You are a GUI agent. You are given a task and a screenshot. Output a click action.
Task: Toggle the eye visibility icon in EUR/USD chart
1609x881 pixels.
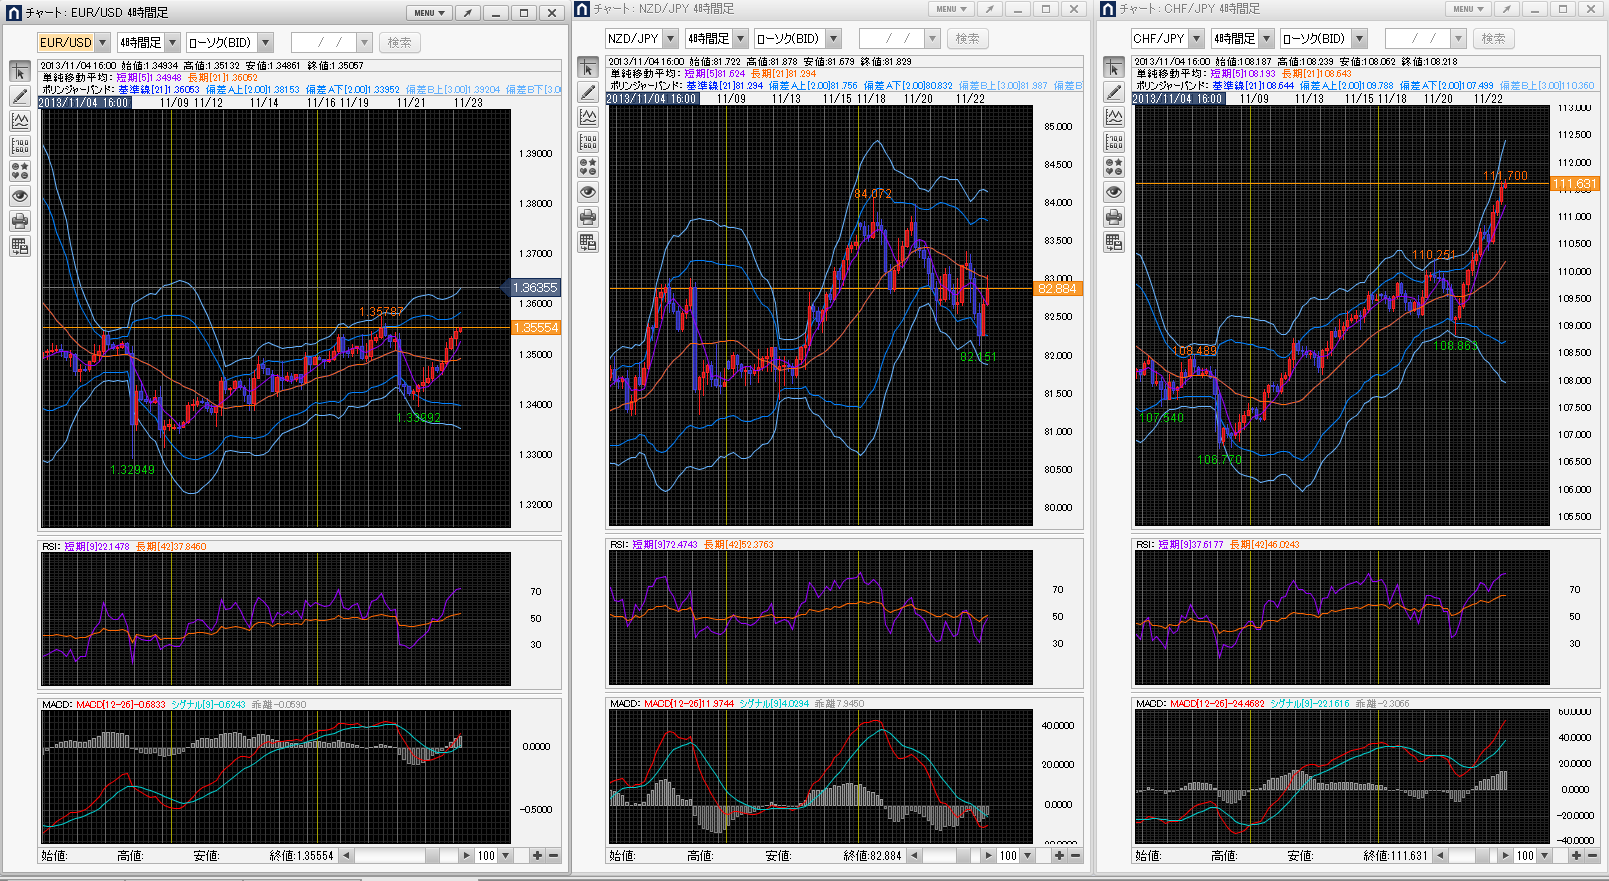[x=20, y=196]
